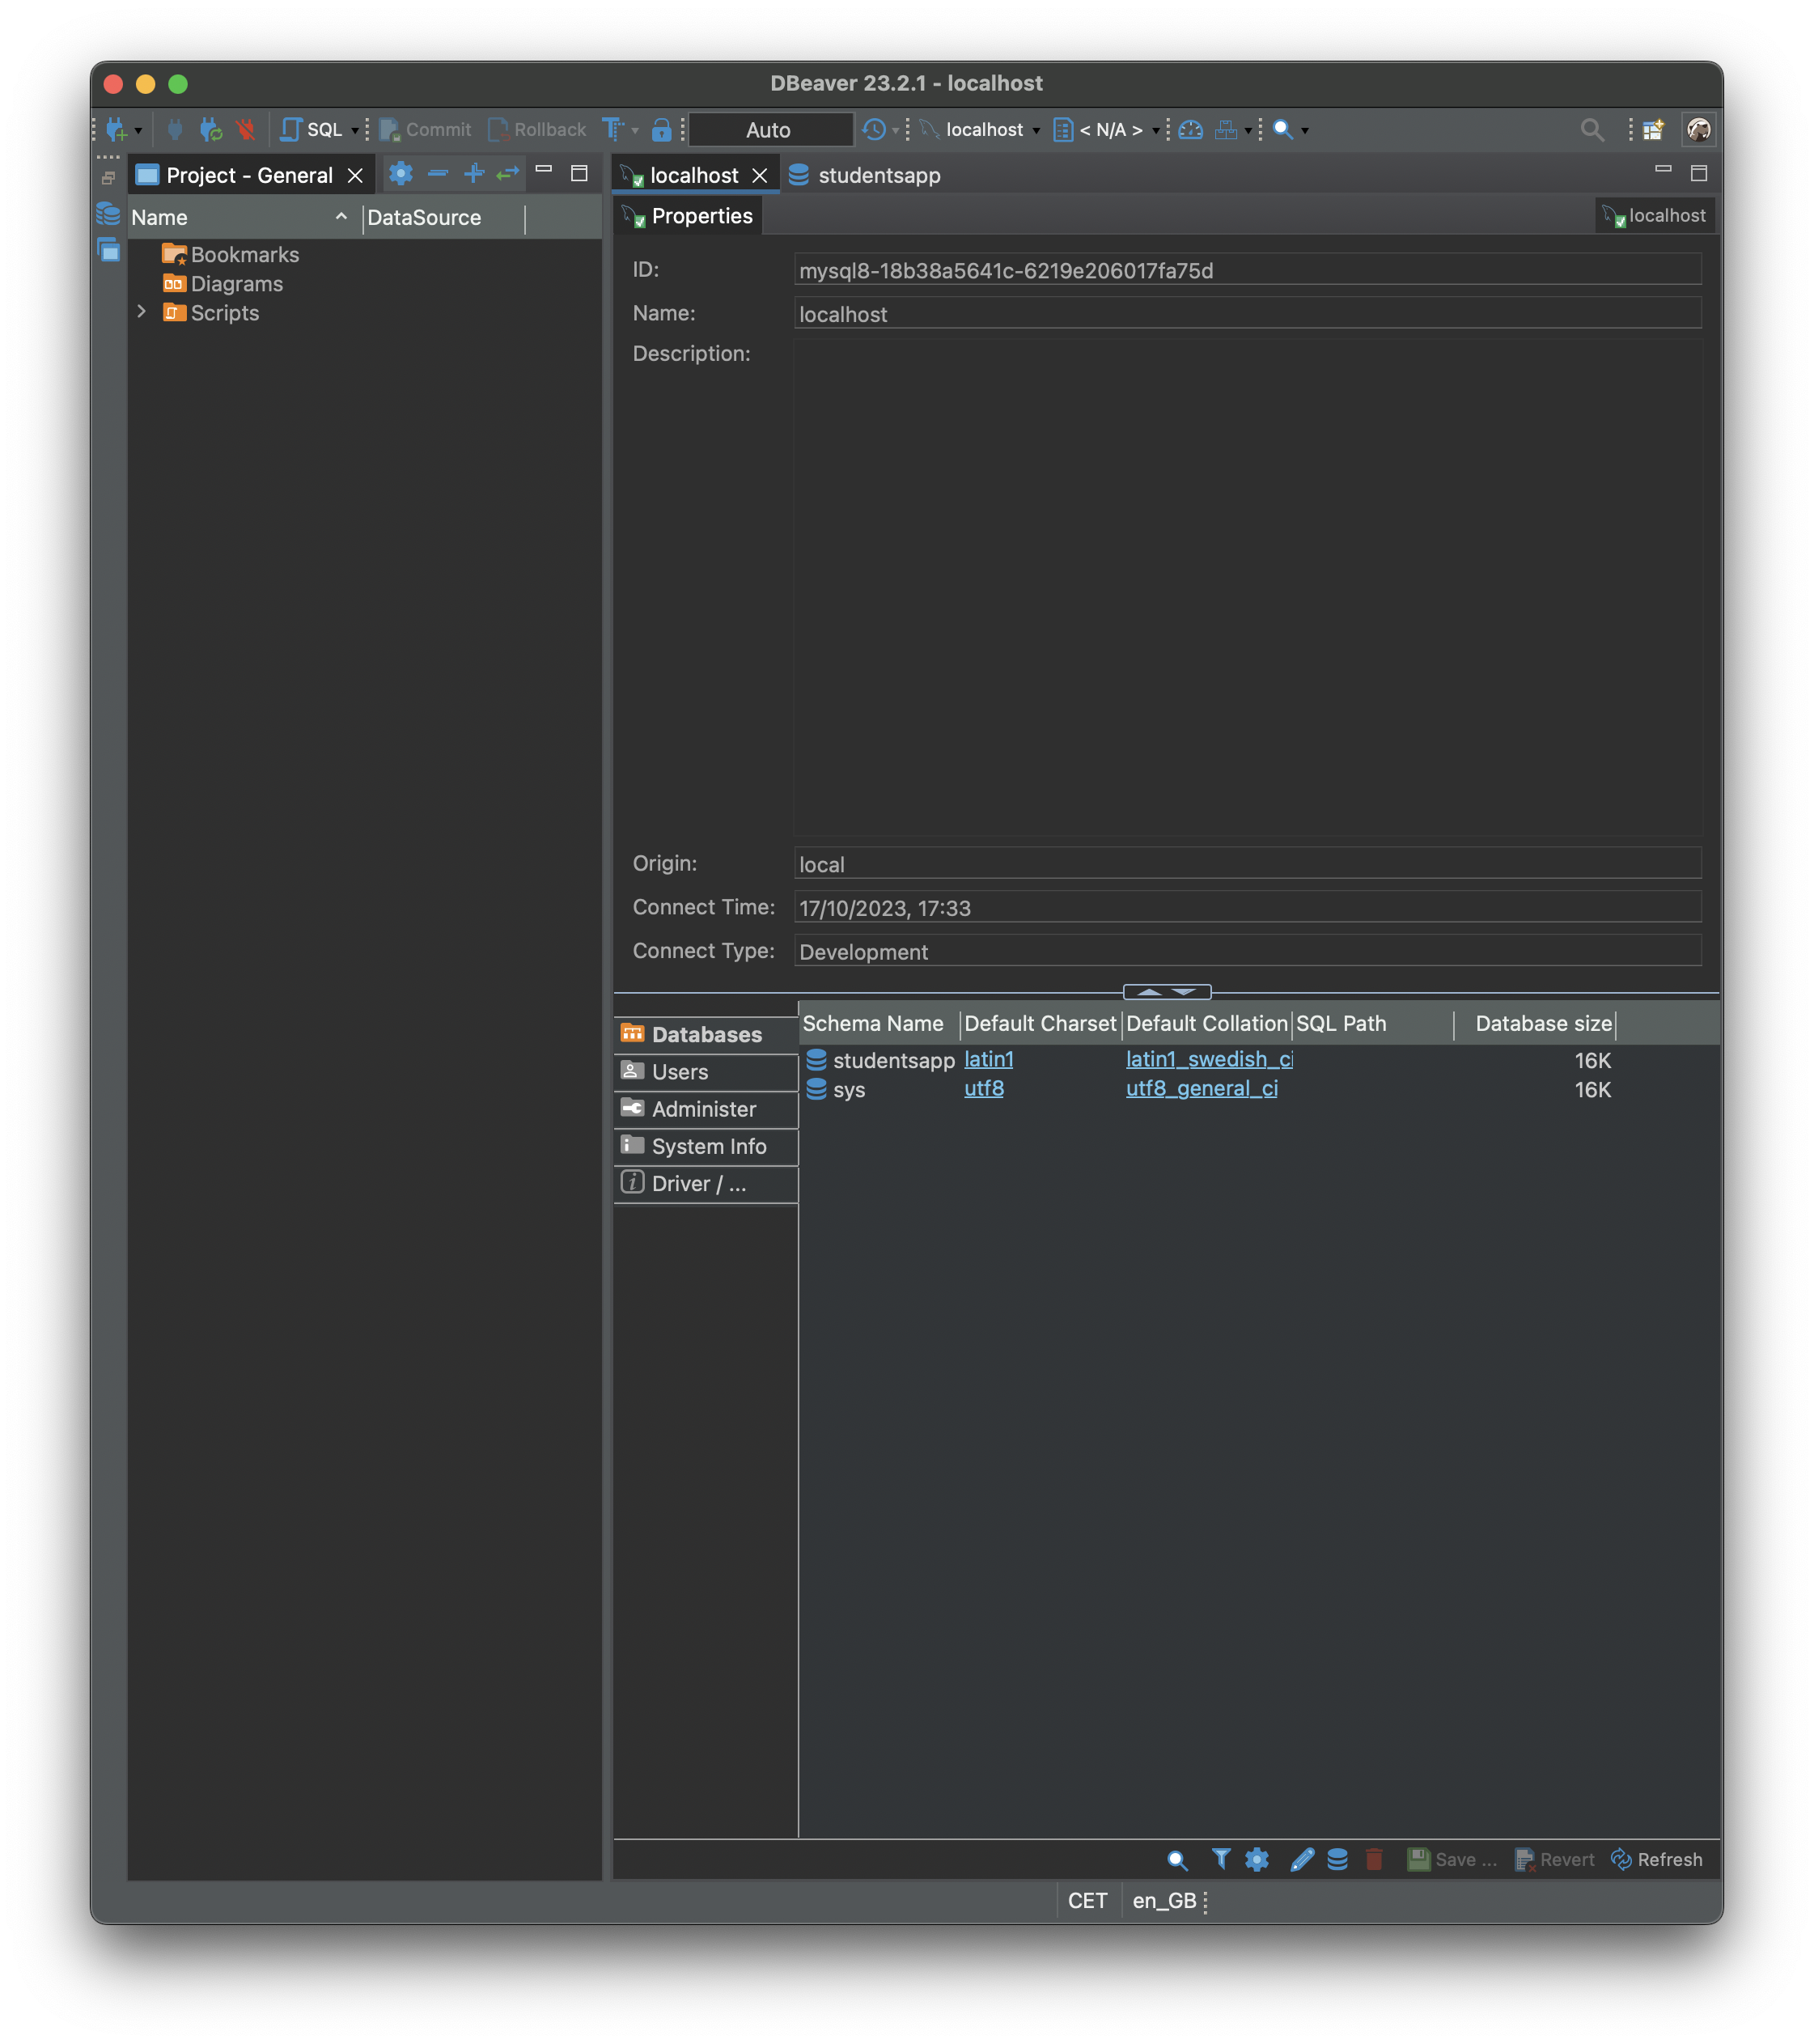Click the open perspective grid icon
This screenshot has height=2044, width=1814.
point(1653,129)
